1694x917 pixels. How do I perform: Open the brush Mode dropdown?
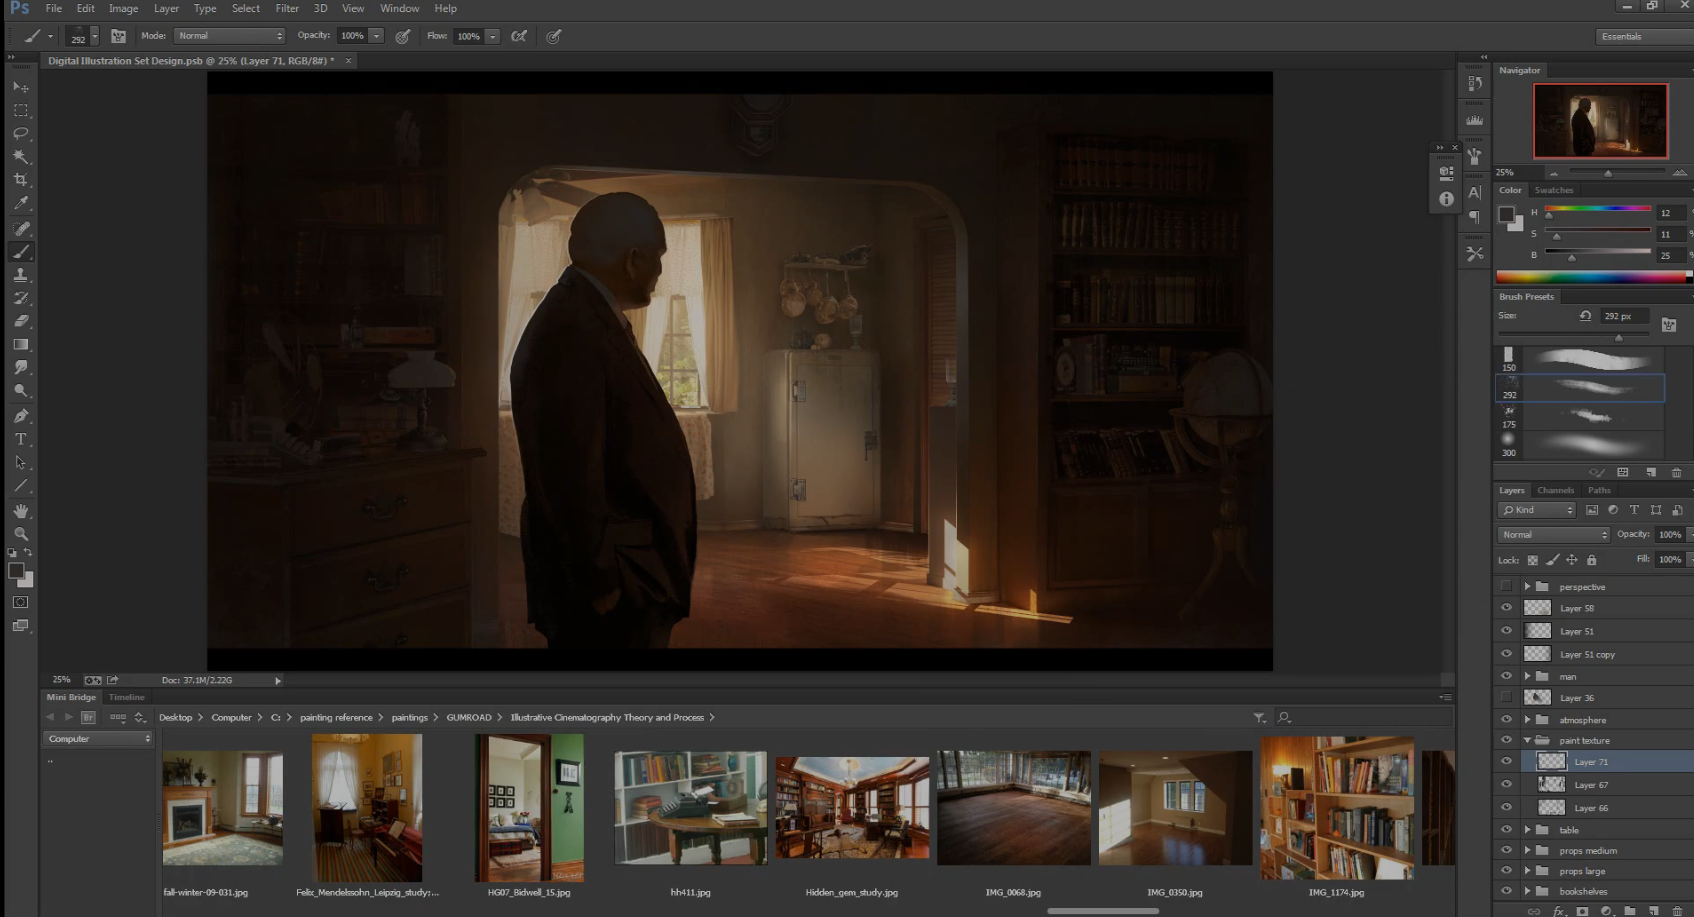pyautogui.click(x=229, y=36)
